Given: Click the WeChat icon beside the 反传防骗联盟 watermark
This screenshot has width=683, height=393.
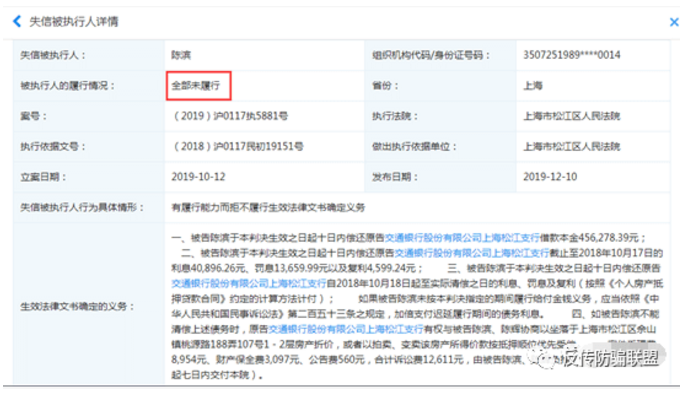Looking at the screenshot, I should click(544, 359).
